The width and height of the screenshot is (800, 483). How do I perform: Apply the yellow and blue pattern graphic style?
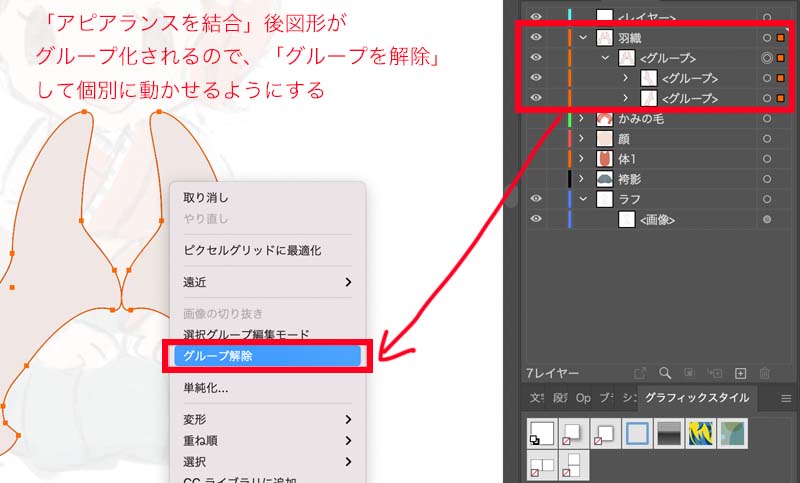(701, 433)
